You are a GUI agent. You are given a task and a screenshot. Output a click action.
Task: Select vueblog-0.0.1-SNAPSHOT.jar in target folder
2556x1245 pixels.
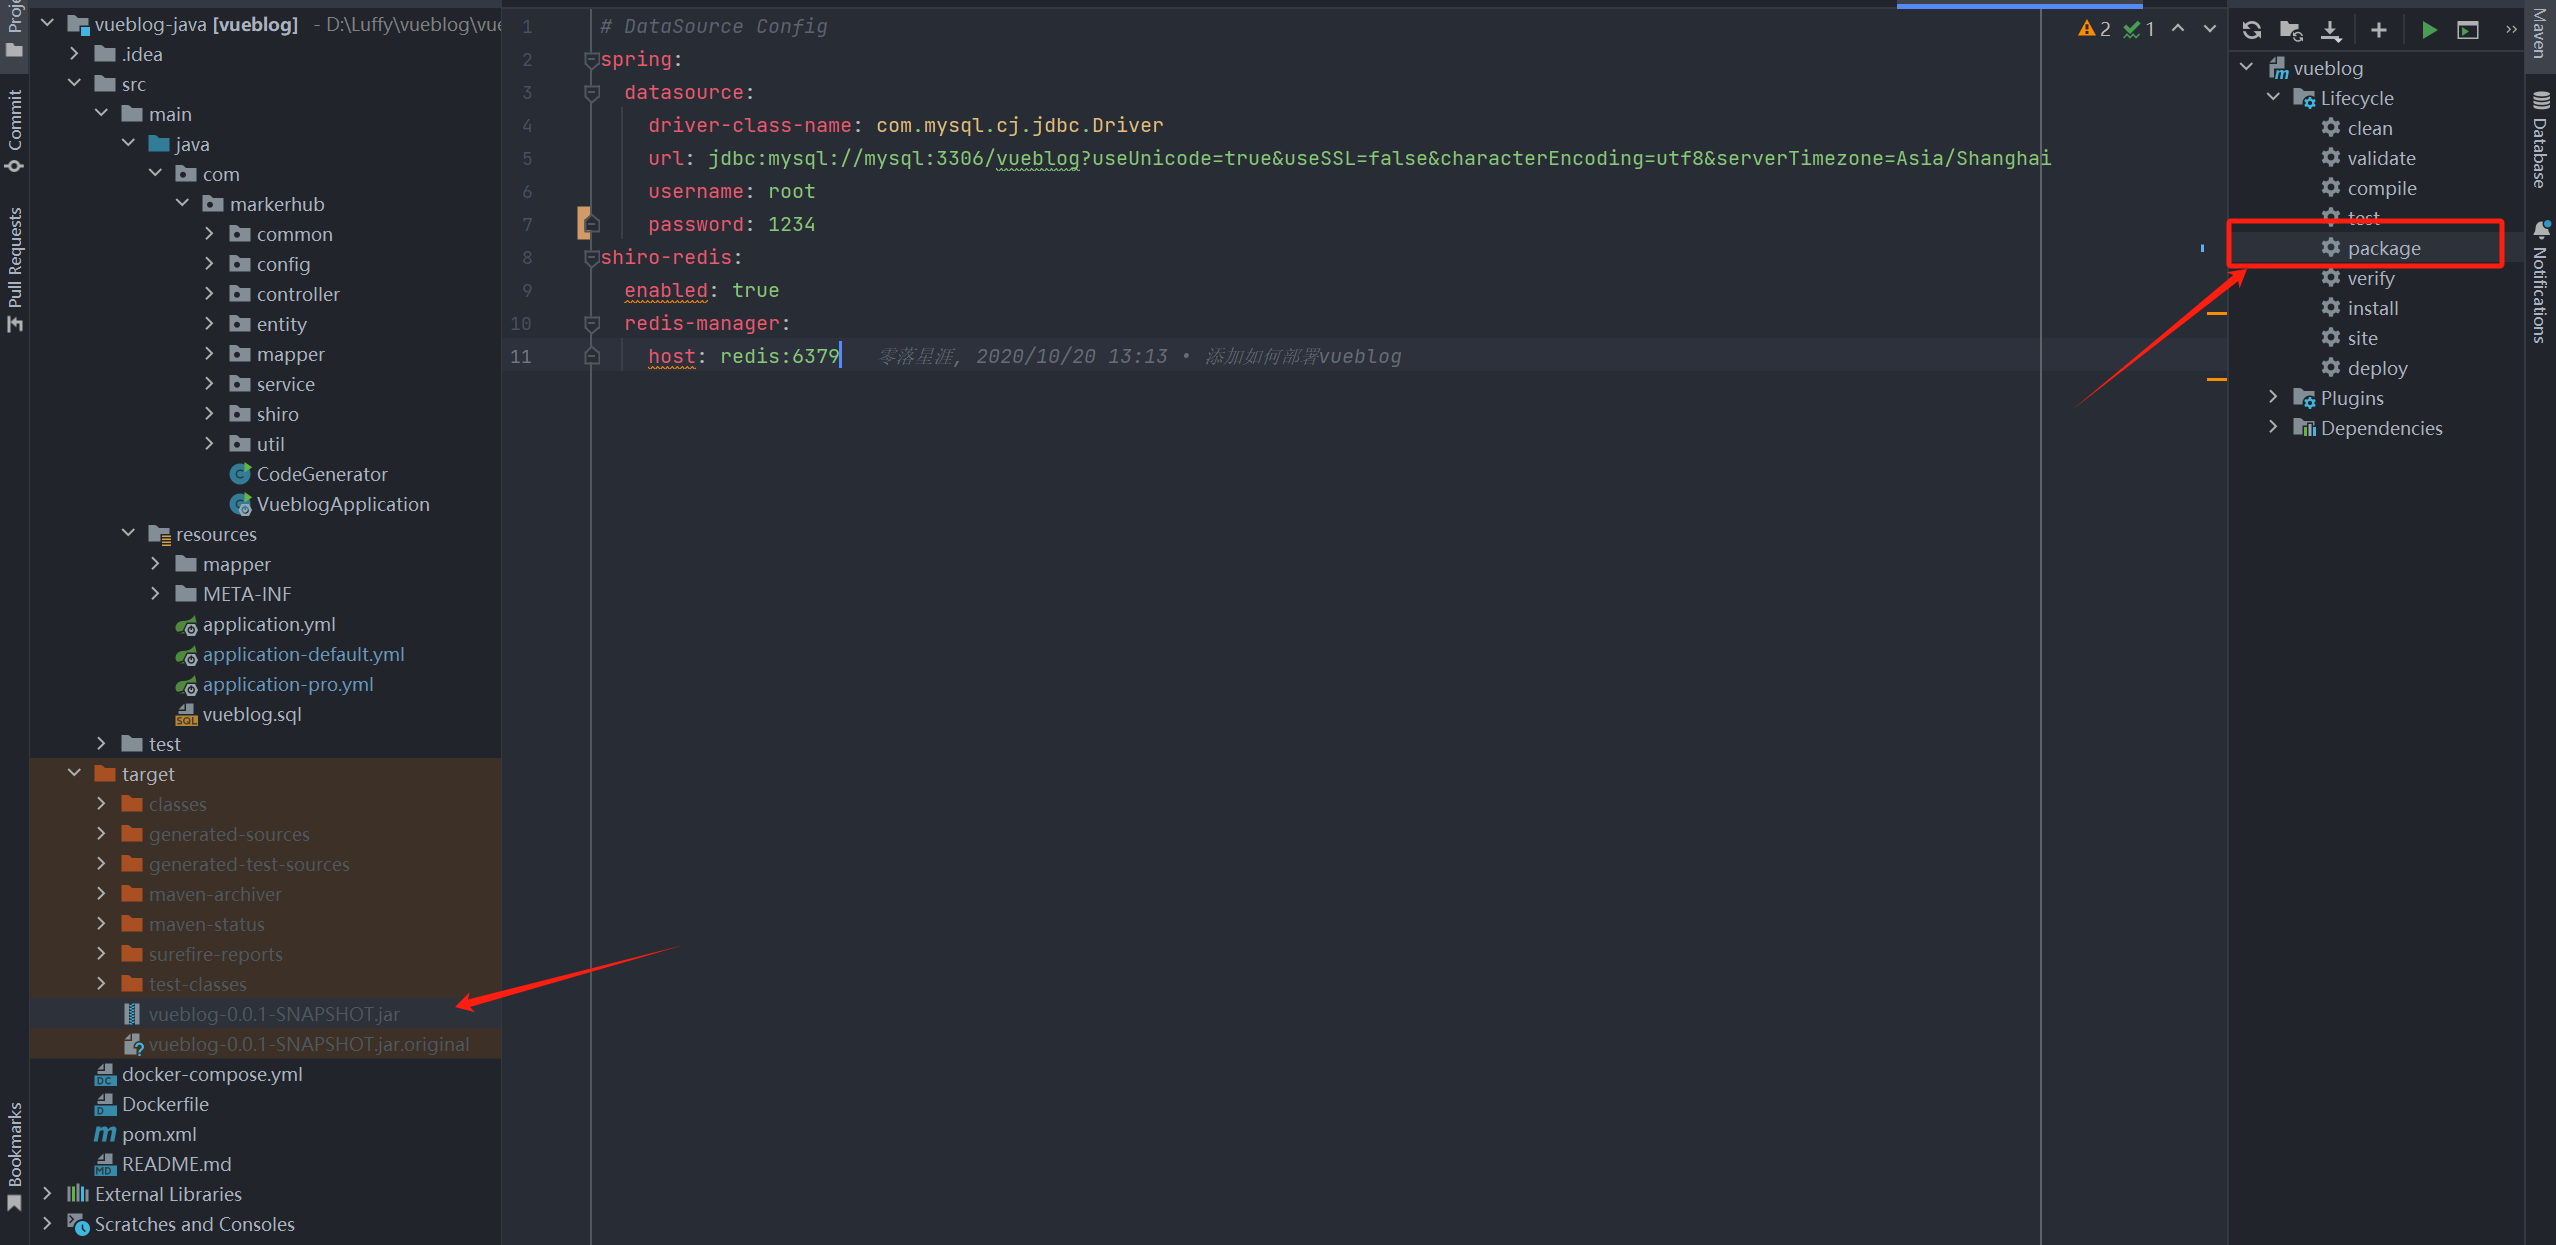click(274, 1014)
